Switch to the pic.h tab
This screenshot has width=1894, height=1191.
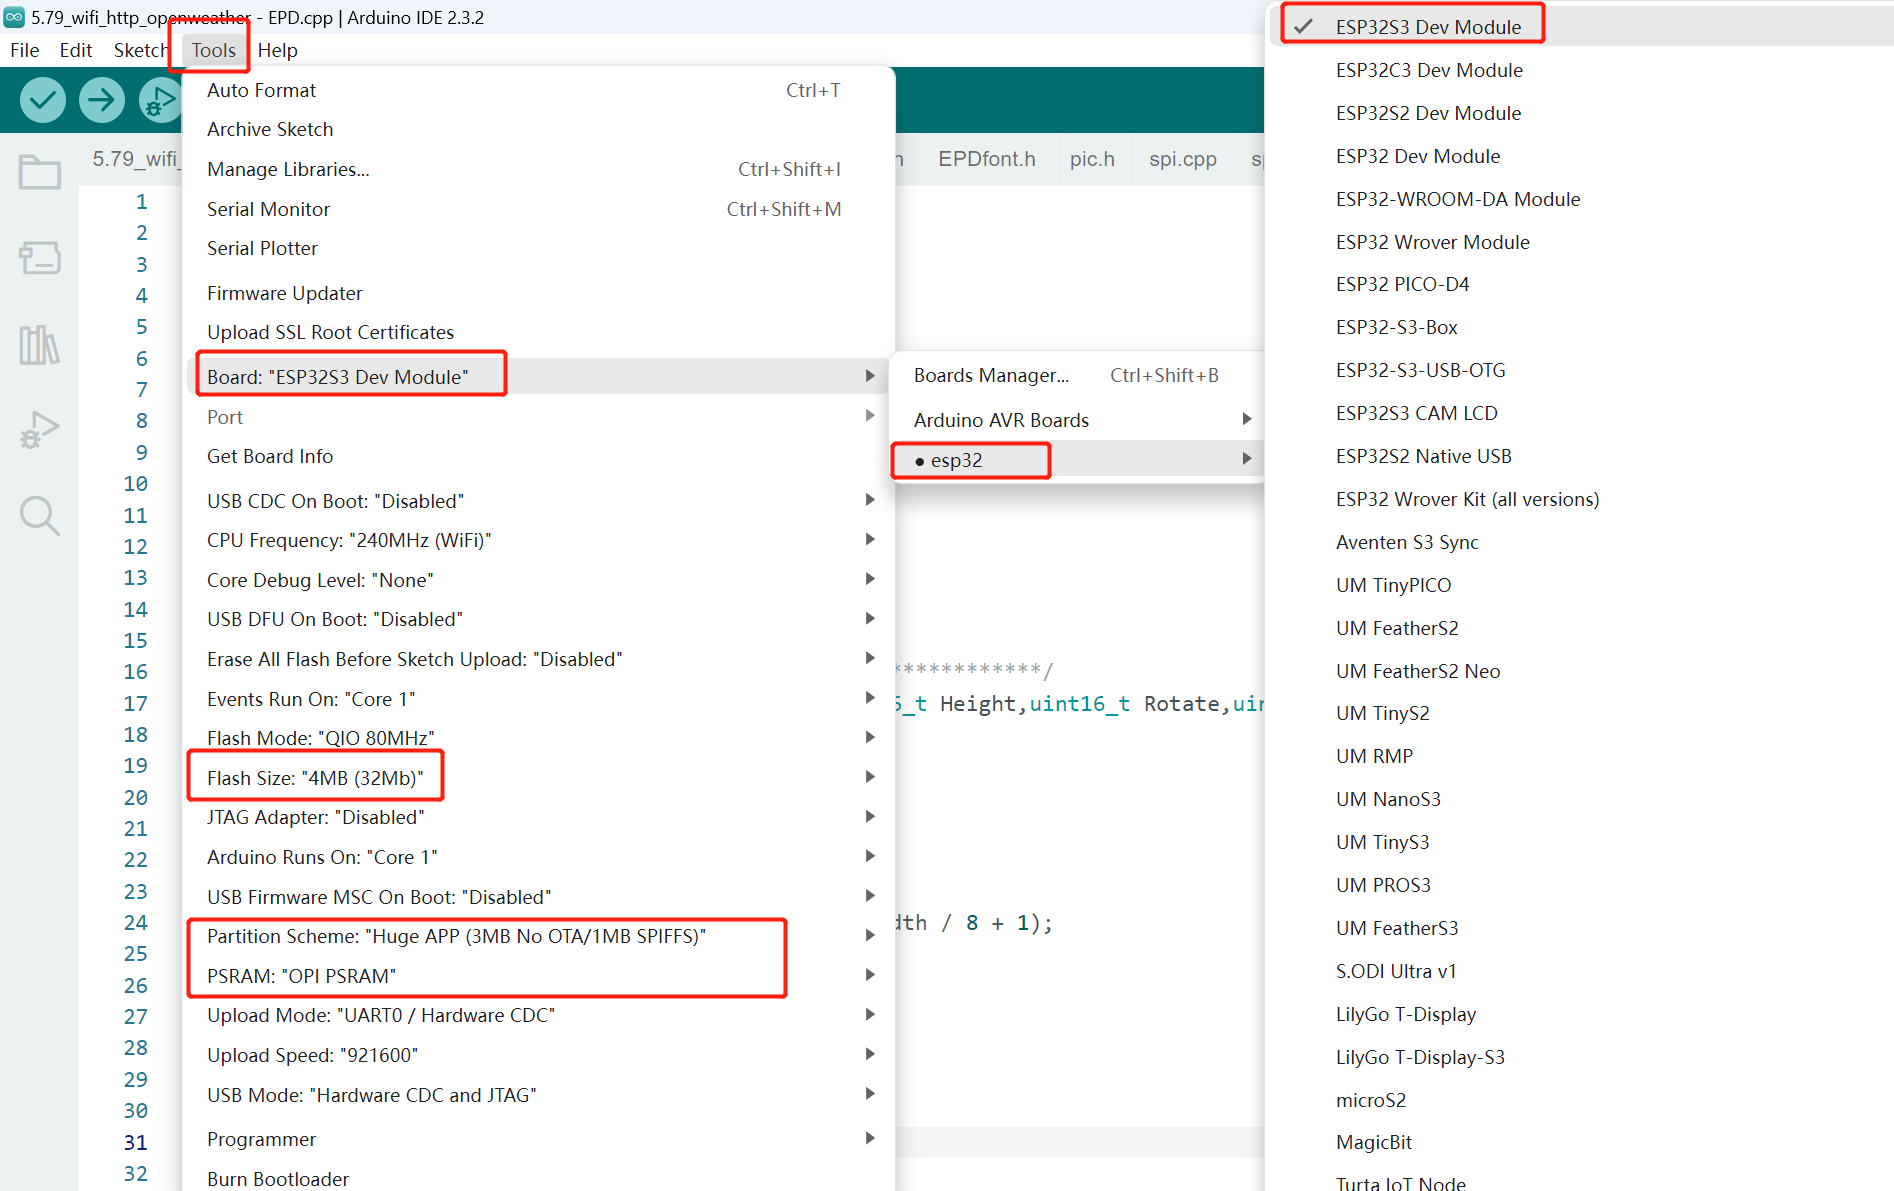tap(1092, 159)
